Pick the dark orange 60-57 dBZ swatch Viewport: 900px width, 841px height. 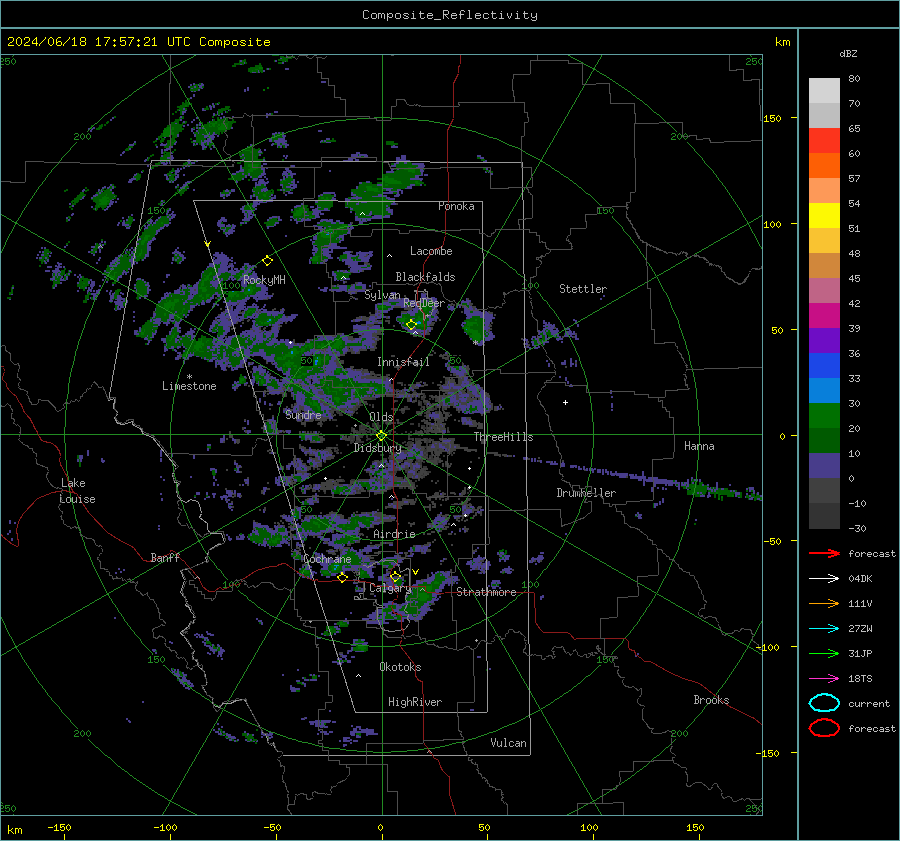tap(824, 165)
